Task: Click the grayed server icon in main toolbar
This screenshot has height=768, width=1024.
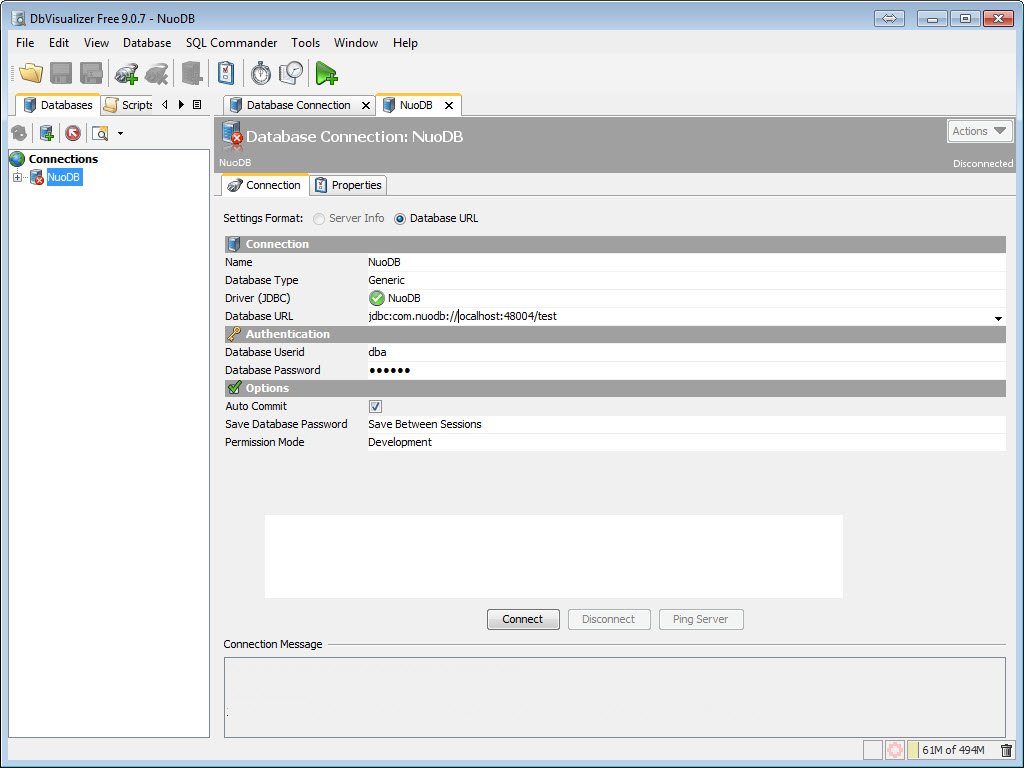Action: click(x=192, y=73)
